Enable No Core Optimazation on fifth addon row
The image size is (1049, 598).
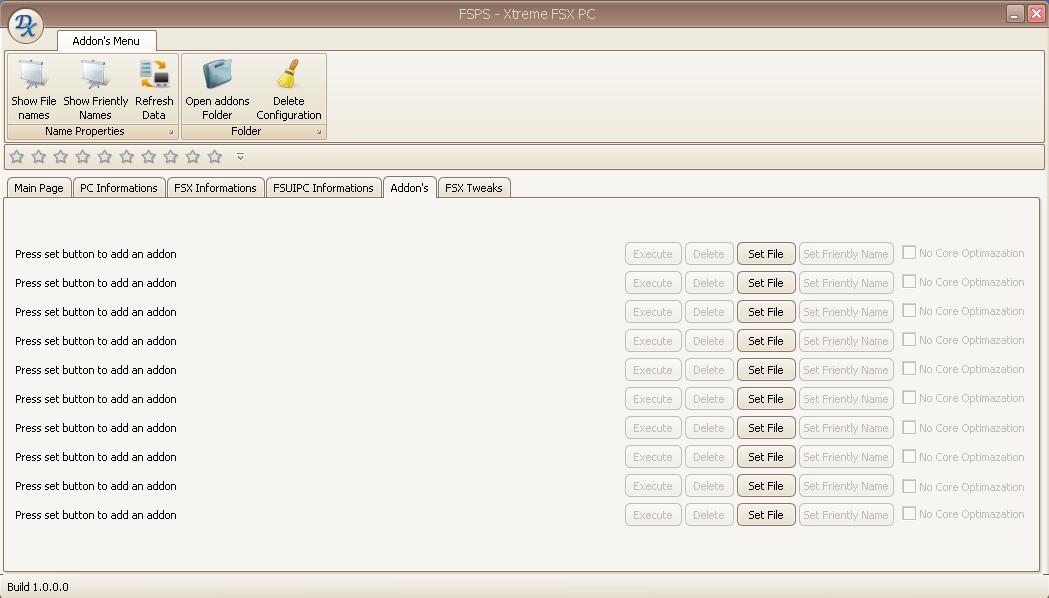coord(909,369)
